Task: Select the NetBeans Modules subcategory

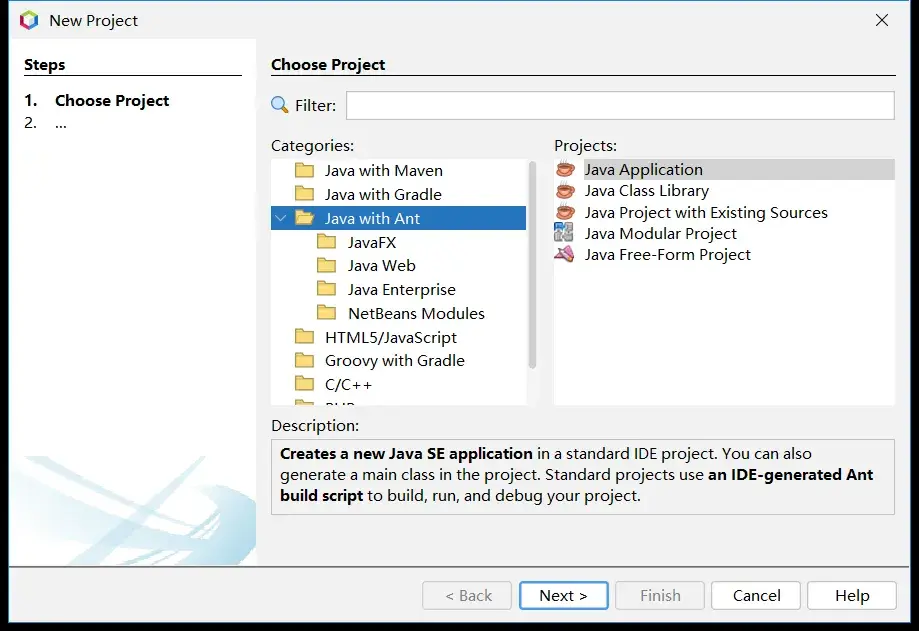Action: coord(416,313)
